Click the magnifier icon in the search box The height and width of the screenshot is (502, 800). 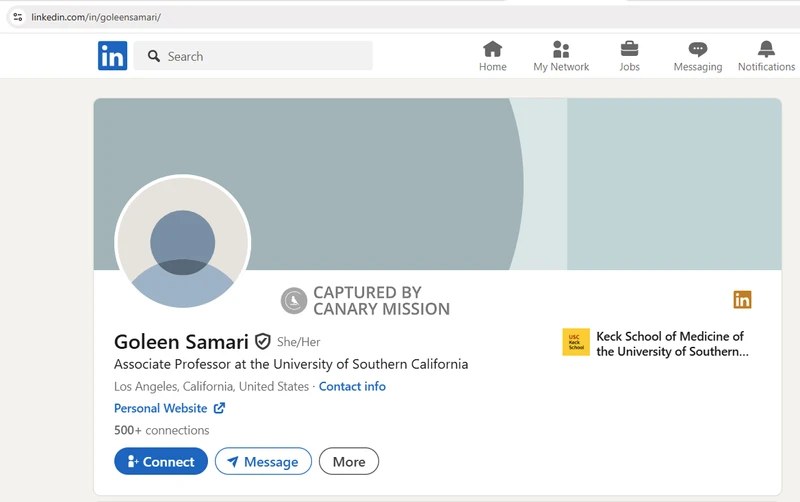(x=154, y=56)
